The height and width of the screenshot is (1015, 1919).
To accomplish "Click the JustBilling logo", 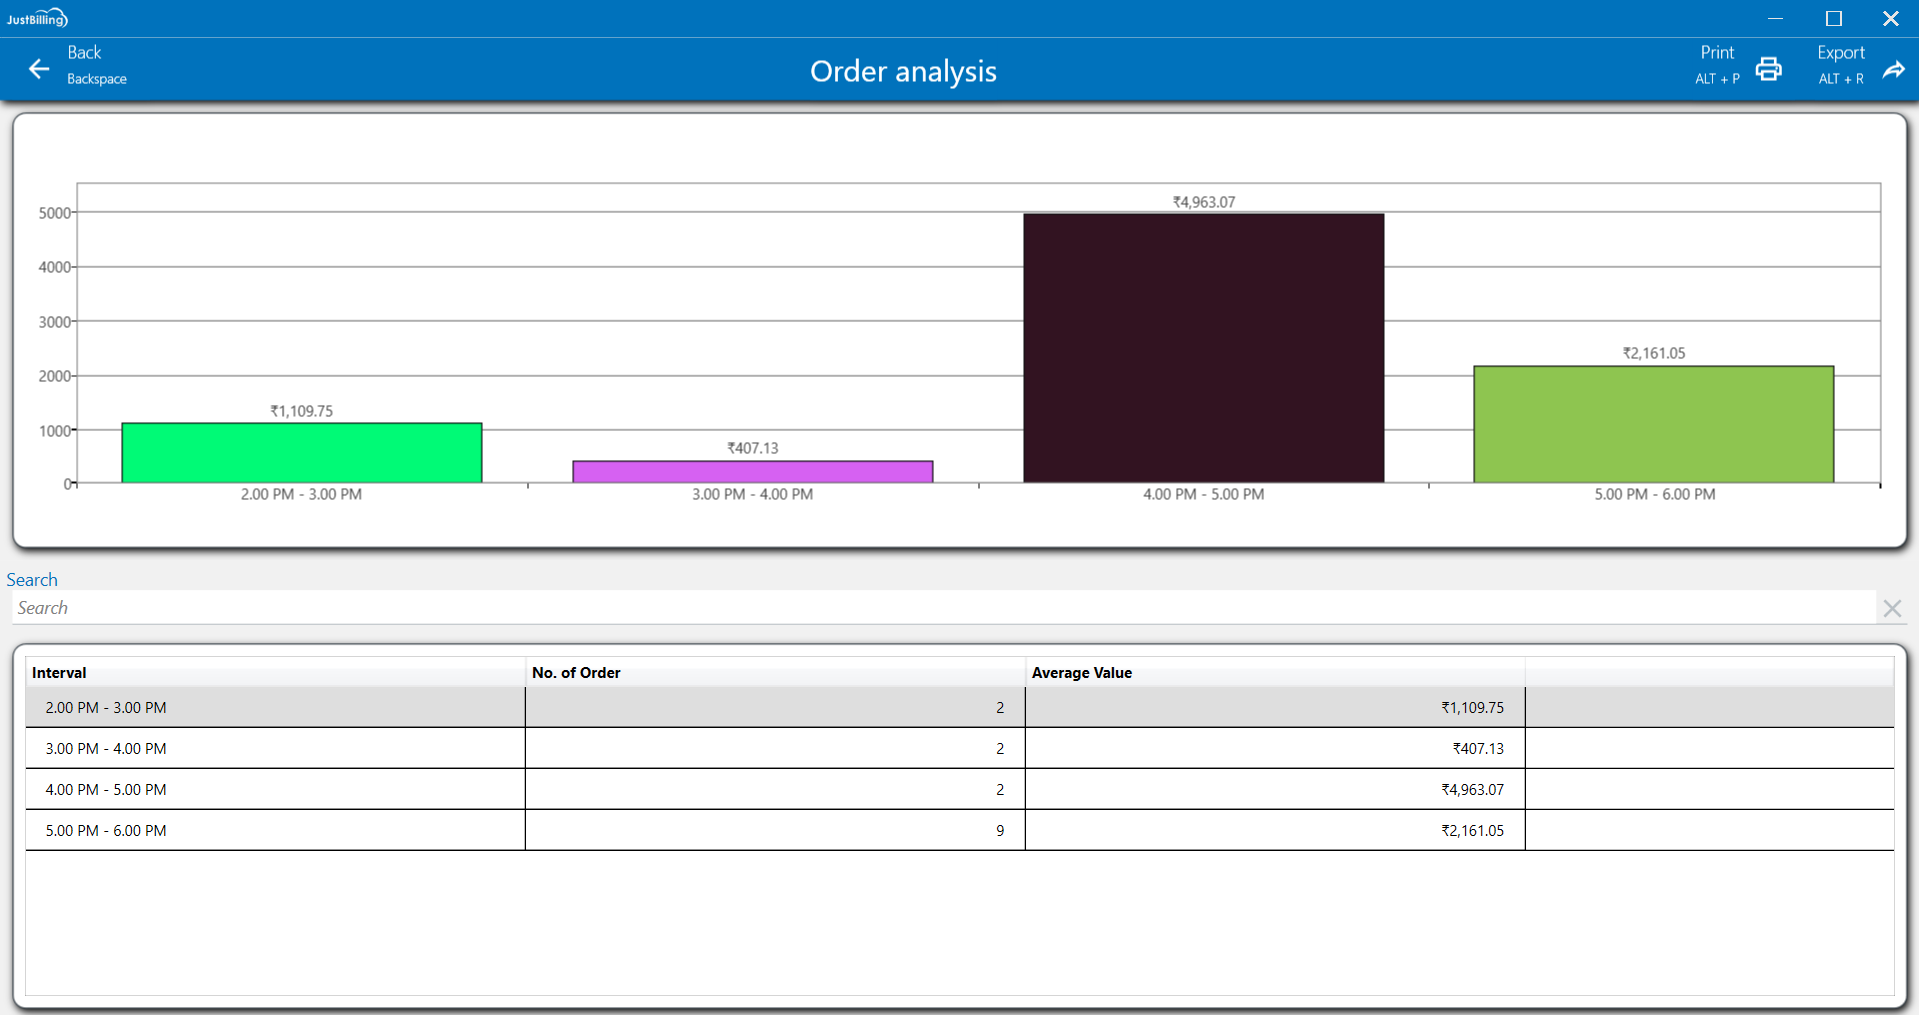I will click(37, 18).
